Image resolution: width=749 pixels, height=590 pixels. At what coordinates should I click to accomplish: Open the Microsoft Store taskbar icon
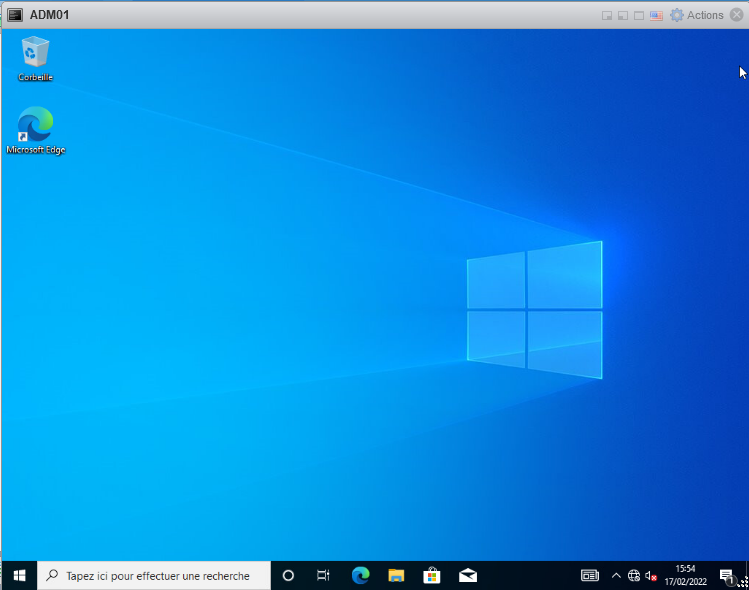(432, 575)
